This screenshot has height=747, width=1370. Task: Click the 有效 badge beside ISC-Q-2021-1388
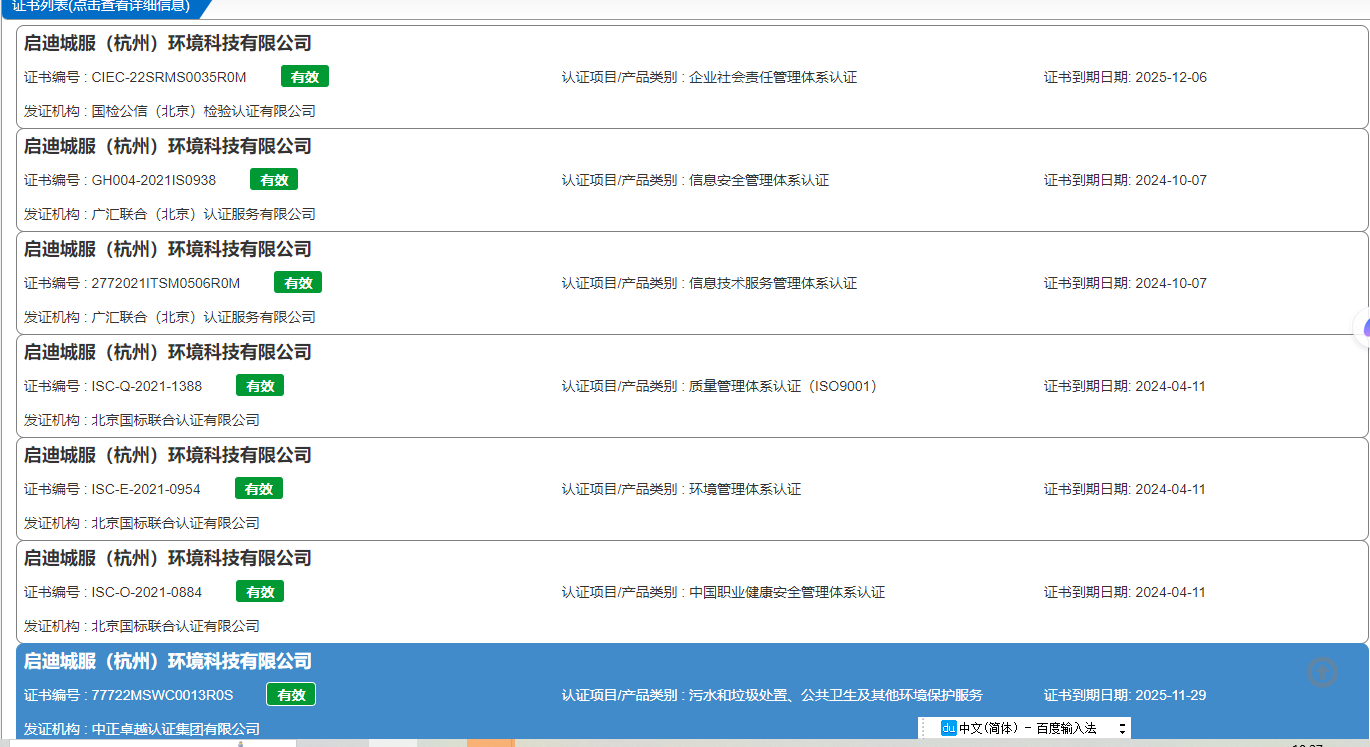point(260,386)
